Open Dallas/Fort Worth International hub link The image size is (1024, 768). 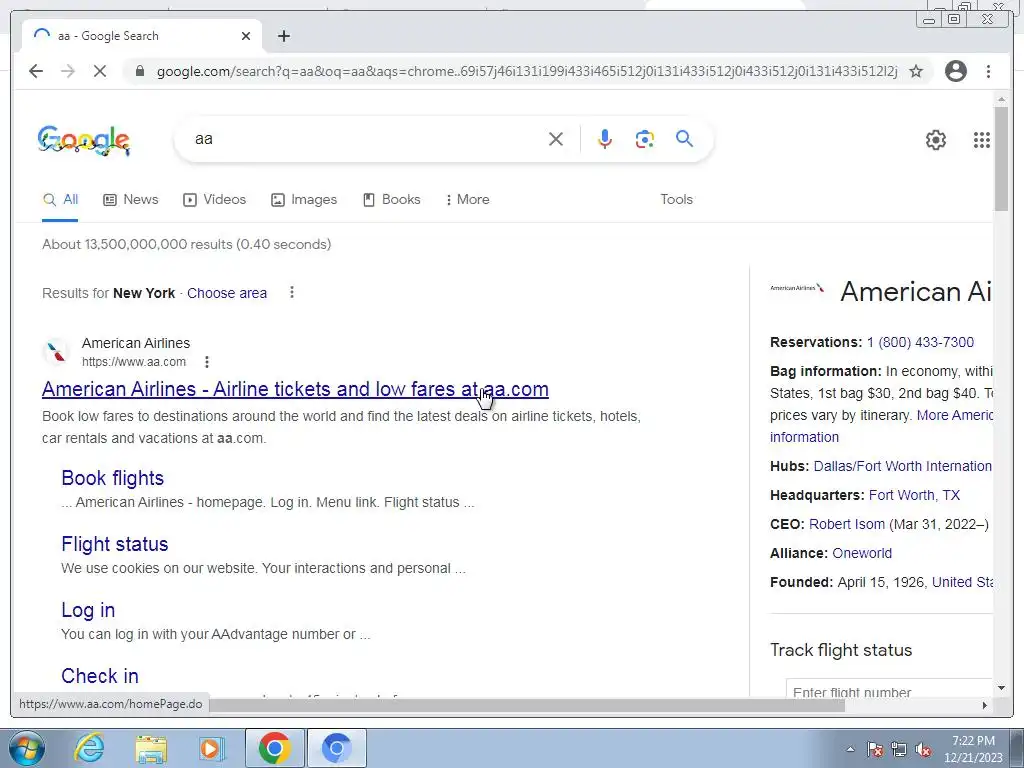pyautogui.click(x=903, y=466)
